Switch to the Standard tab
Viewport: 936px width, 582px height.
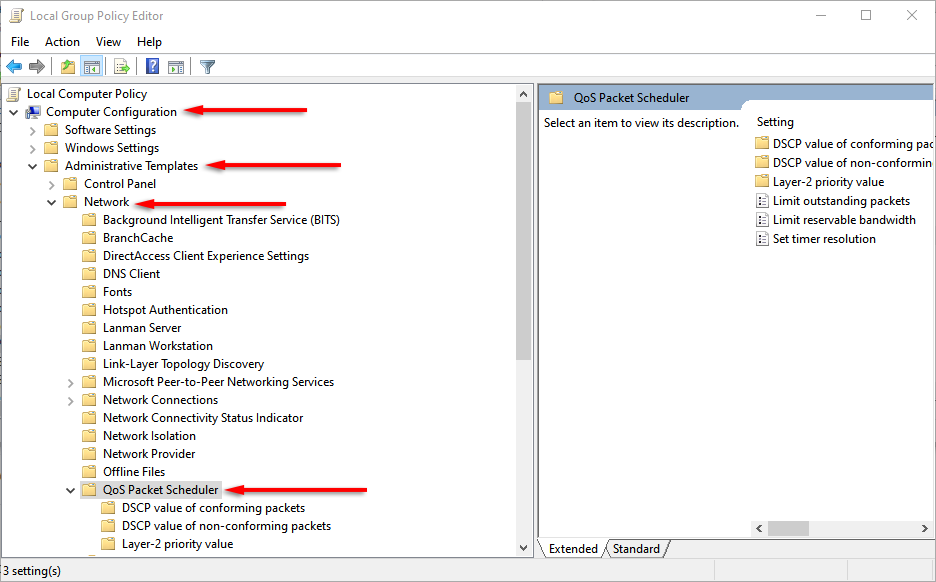pyautogui.click(x=636, y=549)
